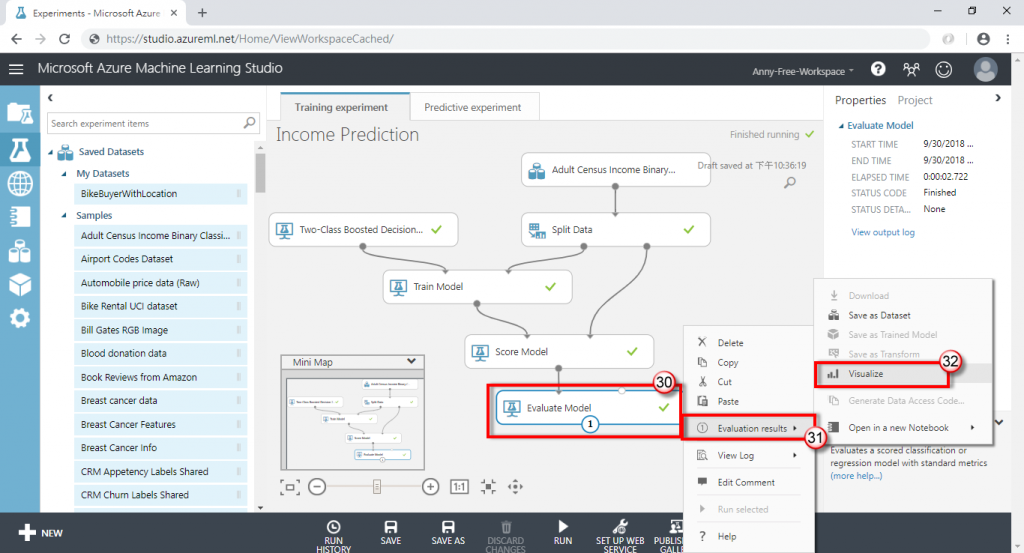Click SET UP WEB SERVICE button
Image resolution: width=1024 pixels, height=553 pixels.
click(x=620, y=536)
